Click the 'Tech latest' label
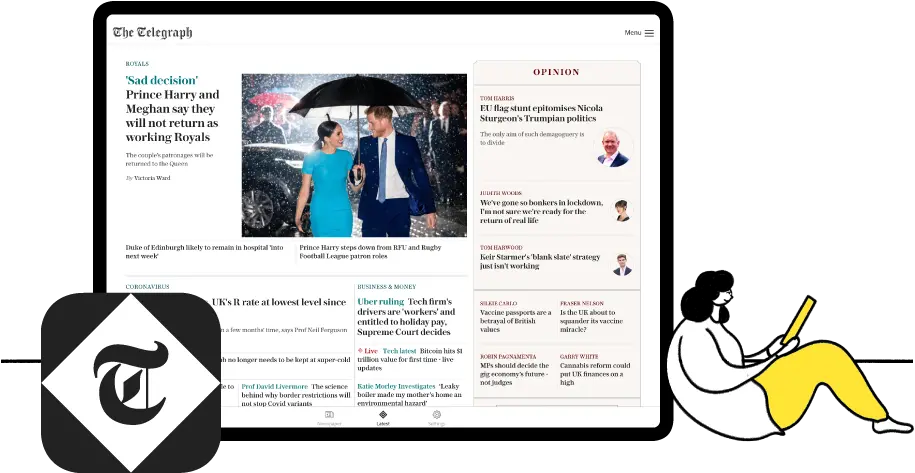Image resolution: width=915 pixels, height=473 pixels. 399,351
